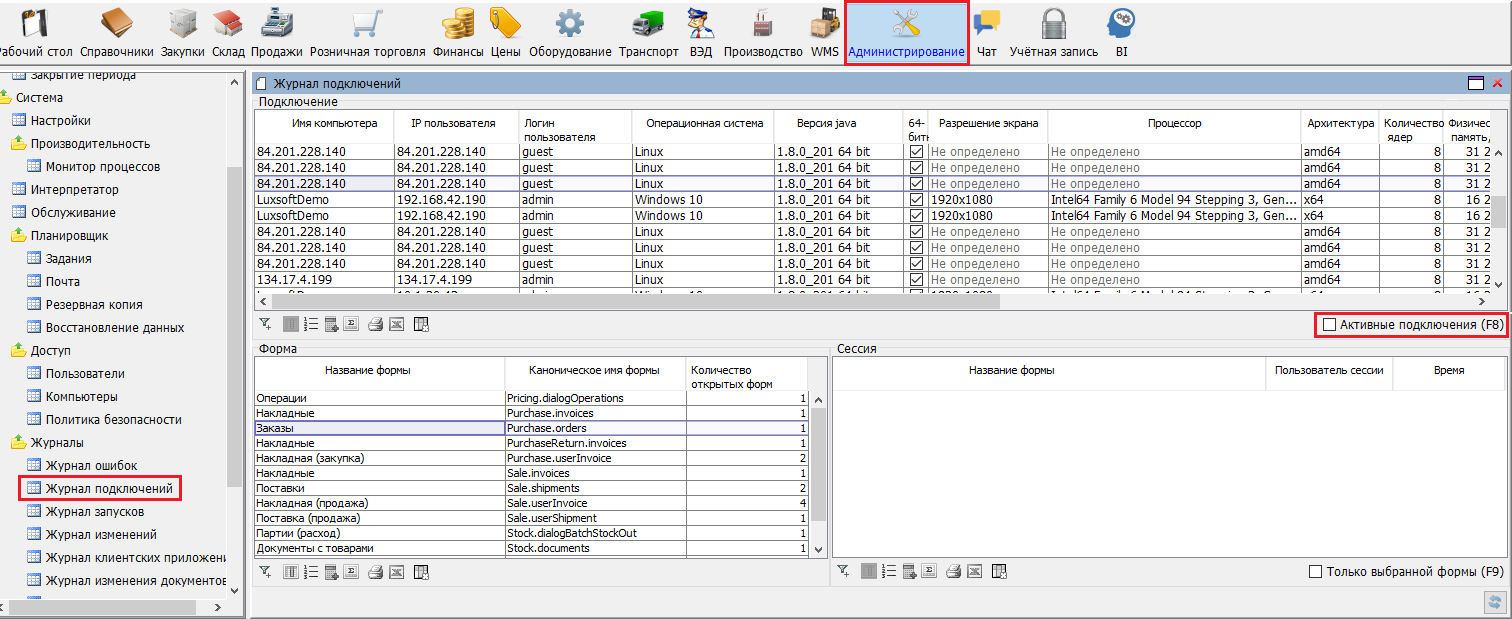Open Журнал ошибок in the sidebar

(91, 466)
